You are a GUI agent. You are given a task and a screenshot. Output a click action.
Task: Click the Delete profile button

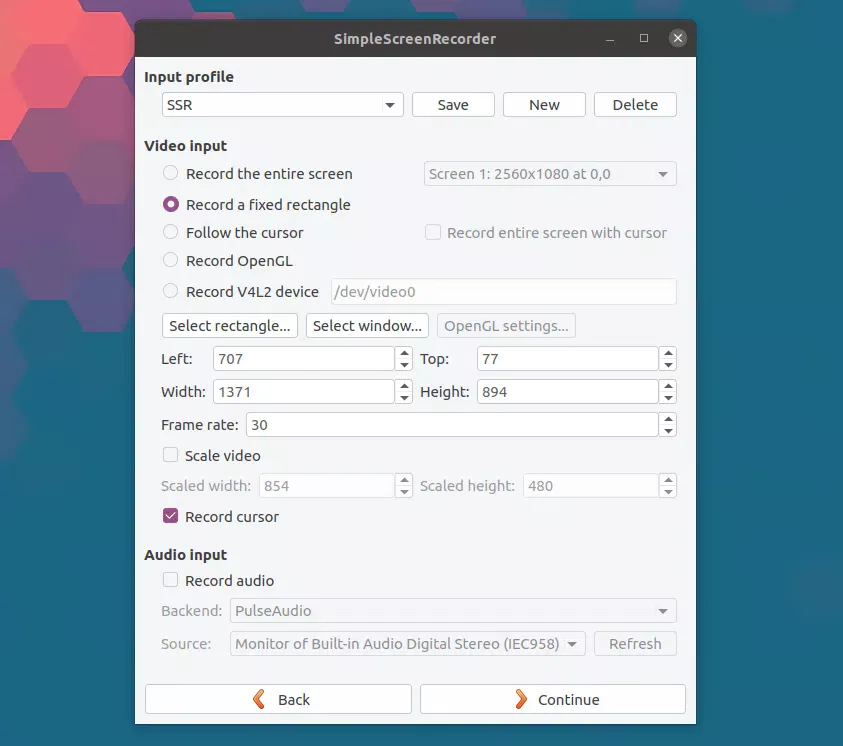[x=635, y=105]
